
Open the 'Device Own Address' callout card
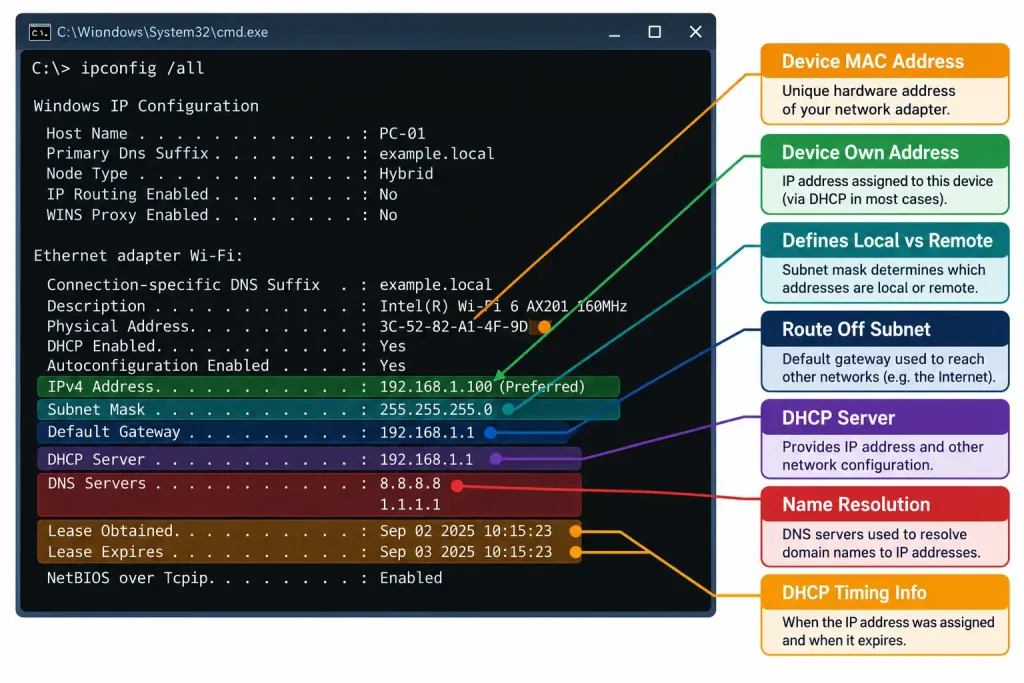click(x=885, y=174)
